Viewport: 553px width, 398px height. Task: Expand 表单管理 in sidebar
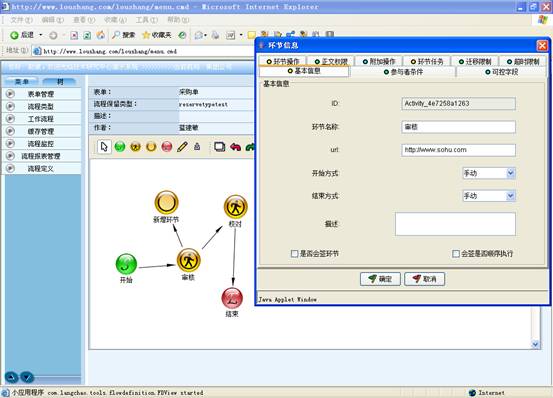pyautogui.click(x=42, y=94)
